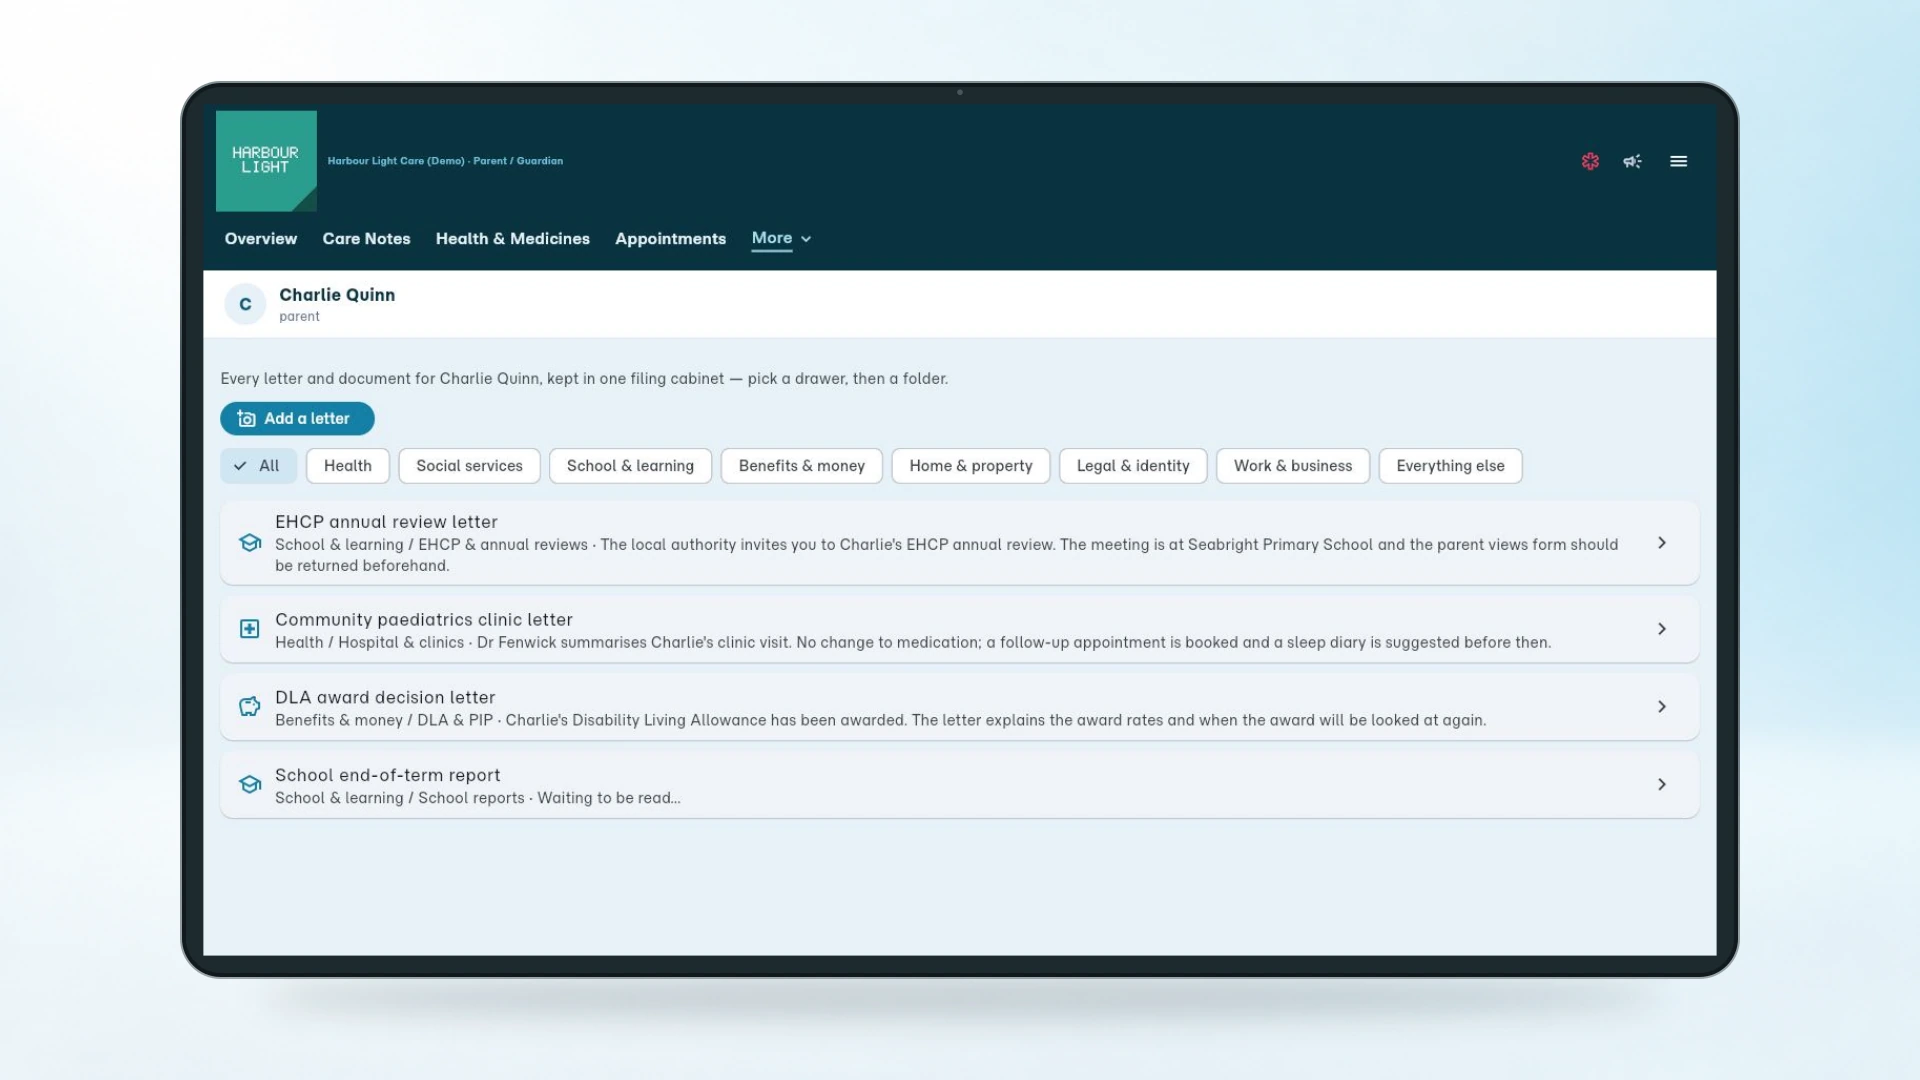Open the hamburger menu icon
Image resolution: width=1920 pixels, height=1080 pixels.
click(1678, 161)
